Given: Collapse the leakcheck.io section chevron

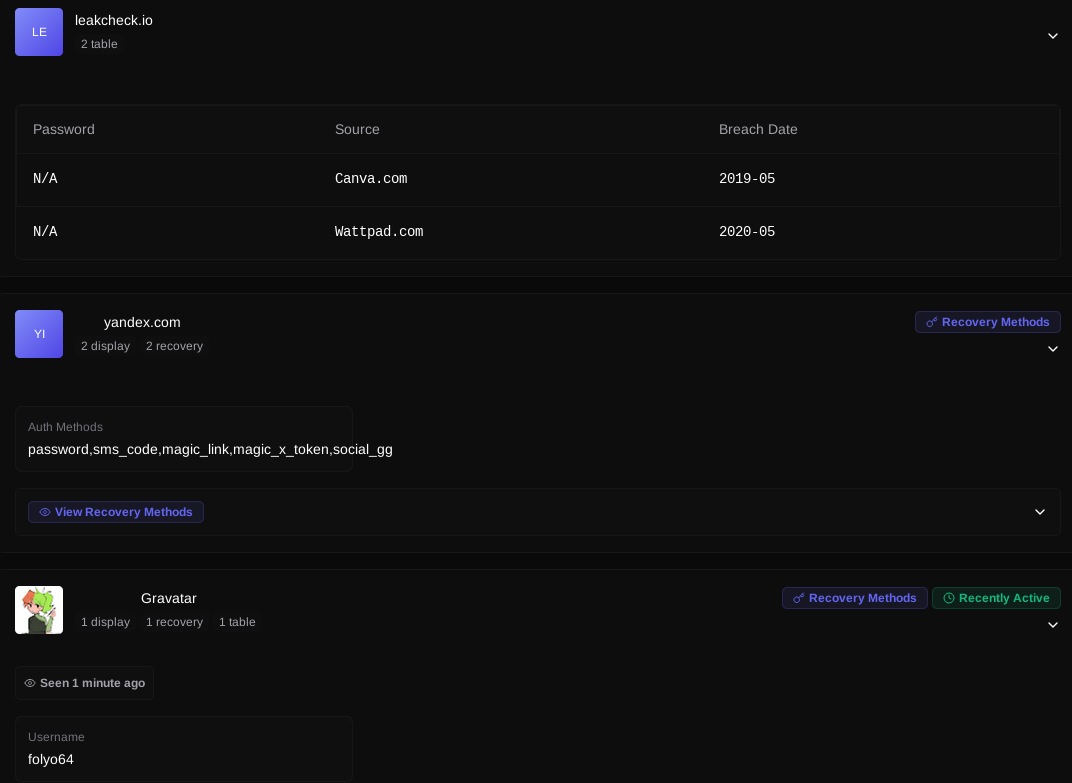Looking at the screenshot, I should point(1053,36).
